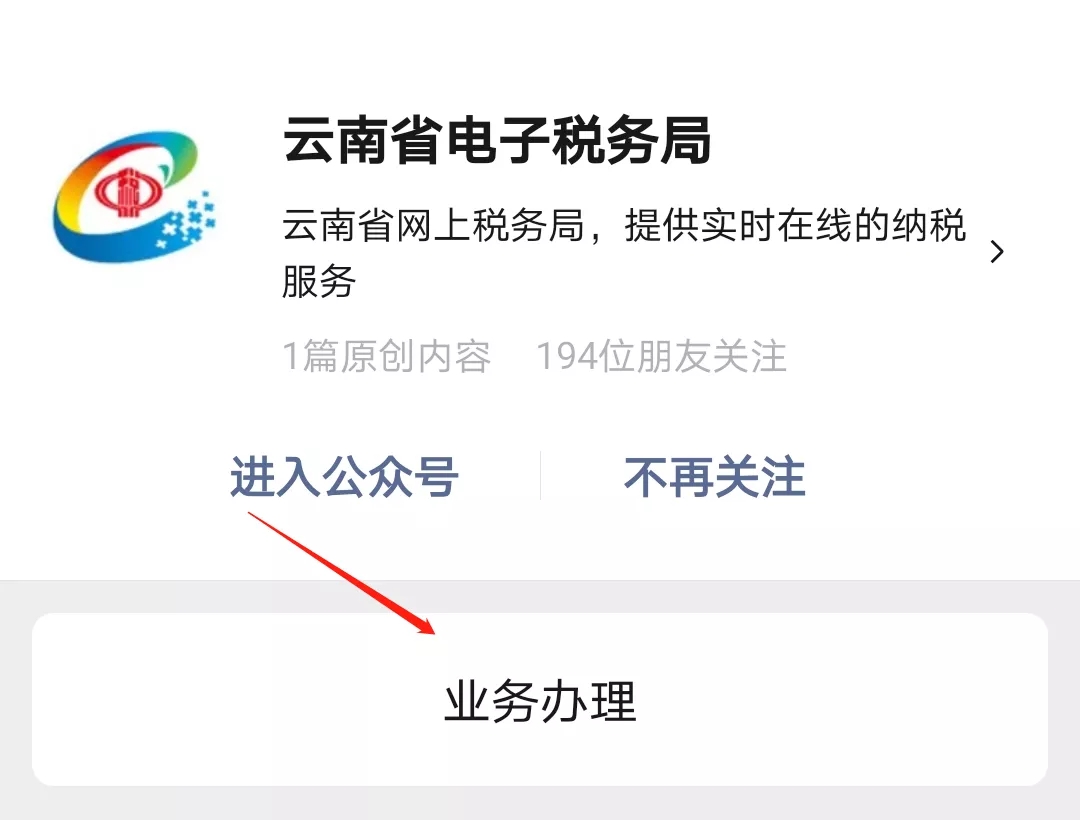This screenshot has width=1080, height=820.
Task: View 1篇原创内容 original articles
Action: pyautogui.click(x=386, y=356)
